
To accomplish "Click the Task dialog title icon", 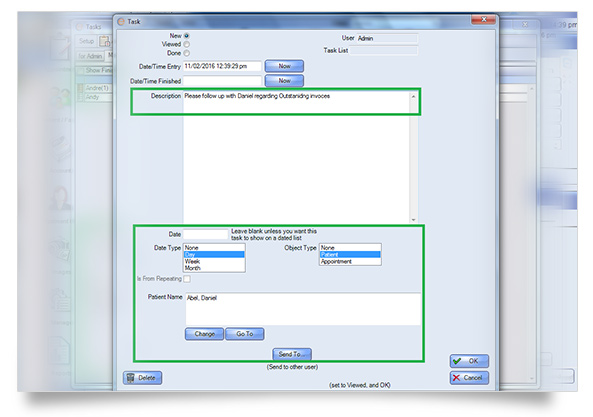I will tap(121, 22).
